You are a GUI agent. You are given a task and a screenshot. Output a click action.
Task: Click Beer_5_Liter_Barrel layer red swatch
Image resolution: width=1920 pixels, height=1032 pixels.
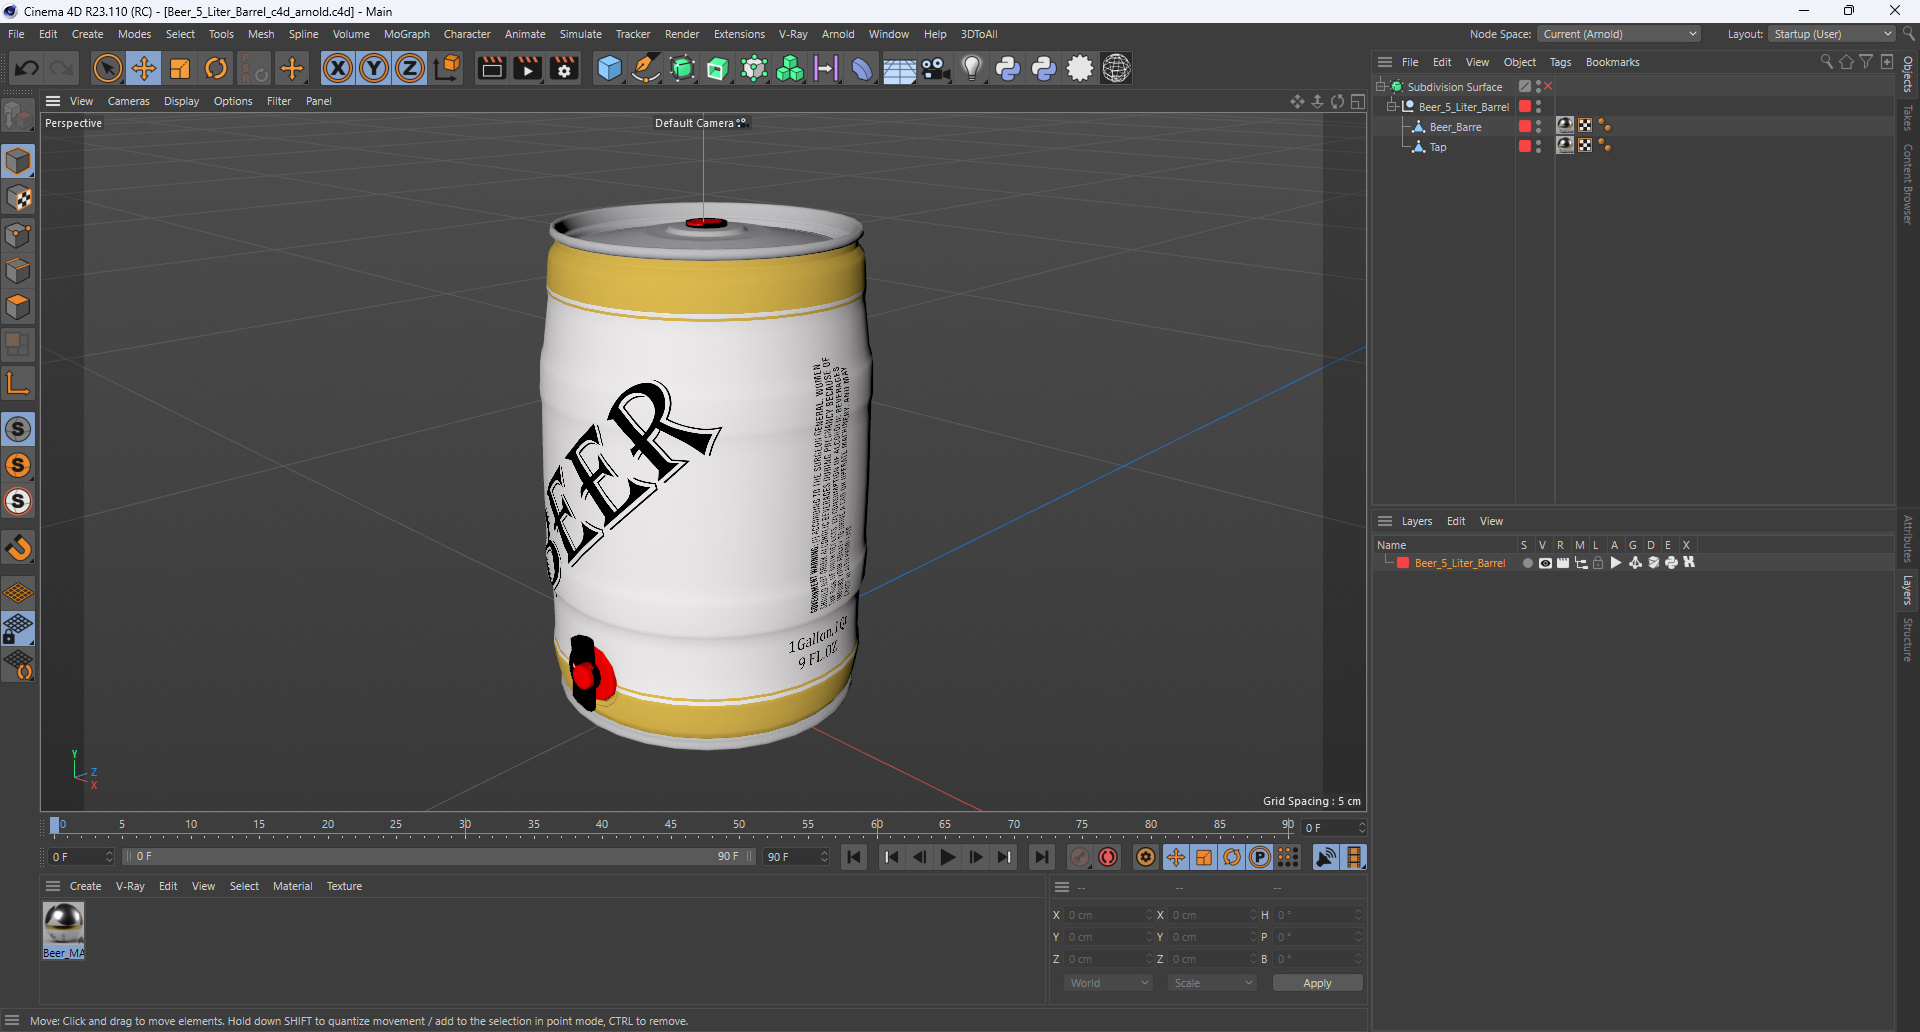click(x=1403, y=563)
